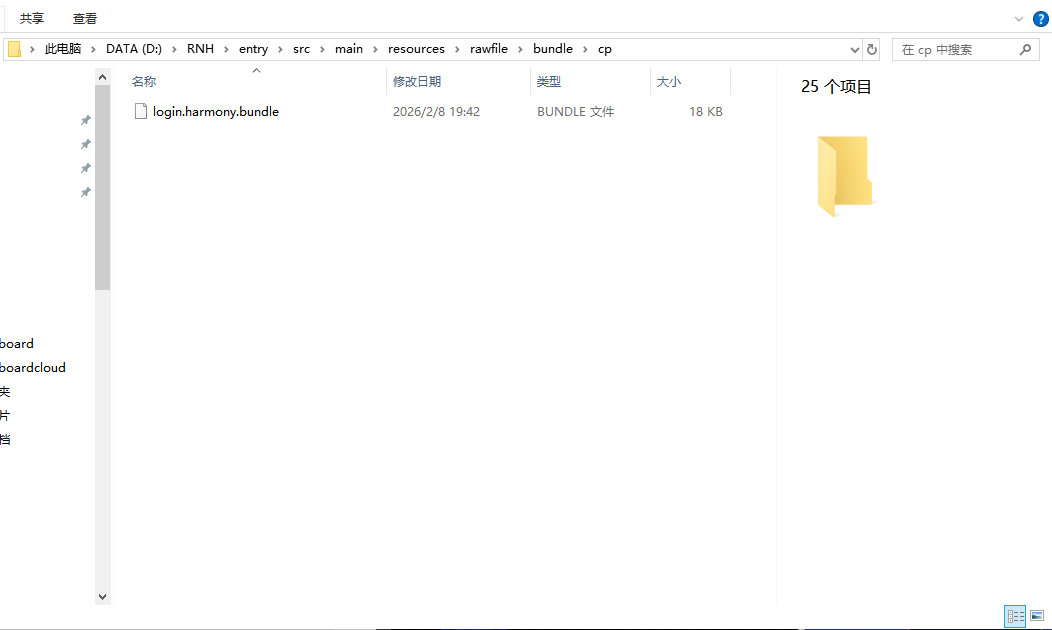Open the 查看 ribbon tab

[85, 18]
